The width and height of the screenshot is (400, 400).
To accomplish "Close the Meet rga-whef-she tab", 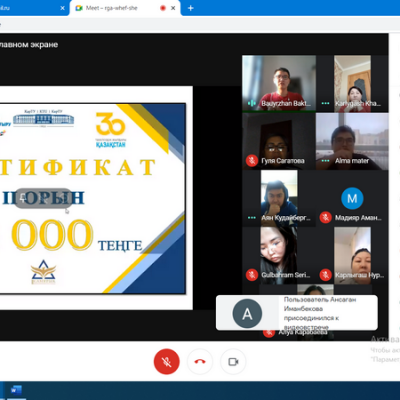I will tap(173, 8).
